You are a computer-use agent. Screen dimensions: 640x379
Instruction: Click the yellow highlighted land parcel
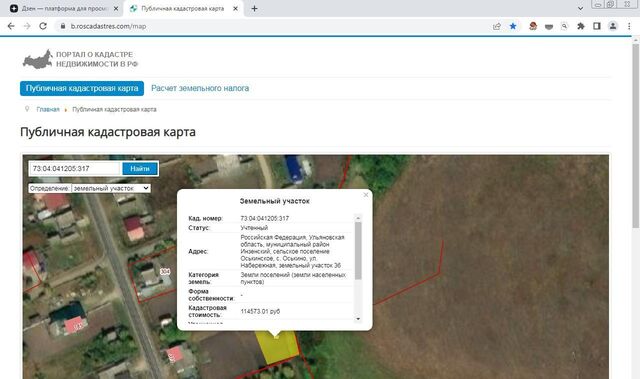(x=277, y=347)
